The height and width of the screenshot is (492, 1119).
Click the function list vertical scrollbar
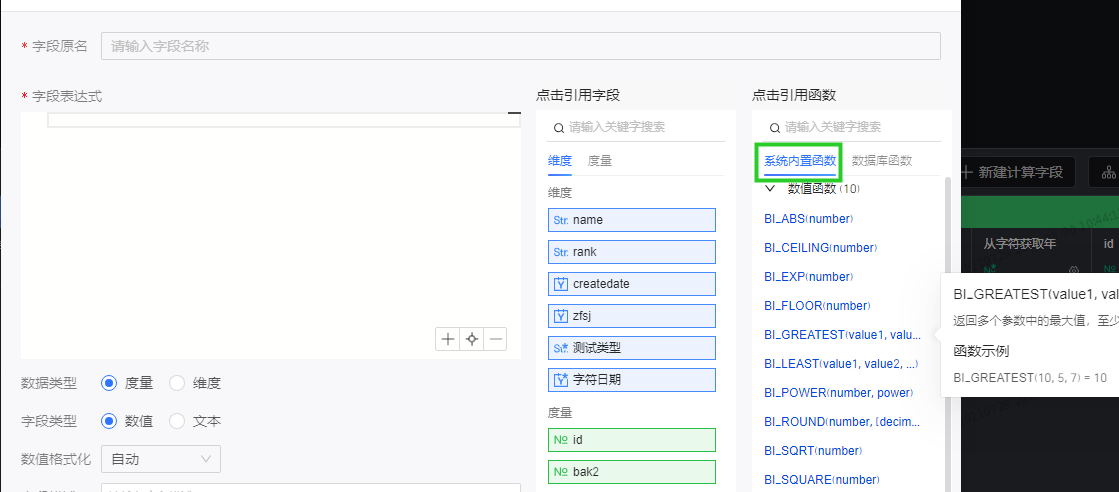point(945,300)
